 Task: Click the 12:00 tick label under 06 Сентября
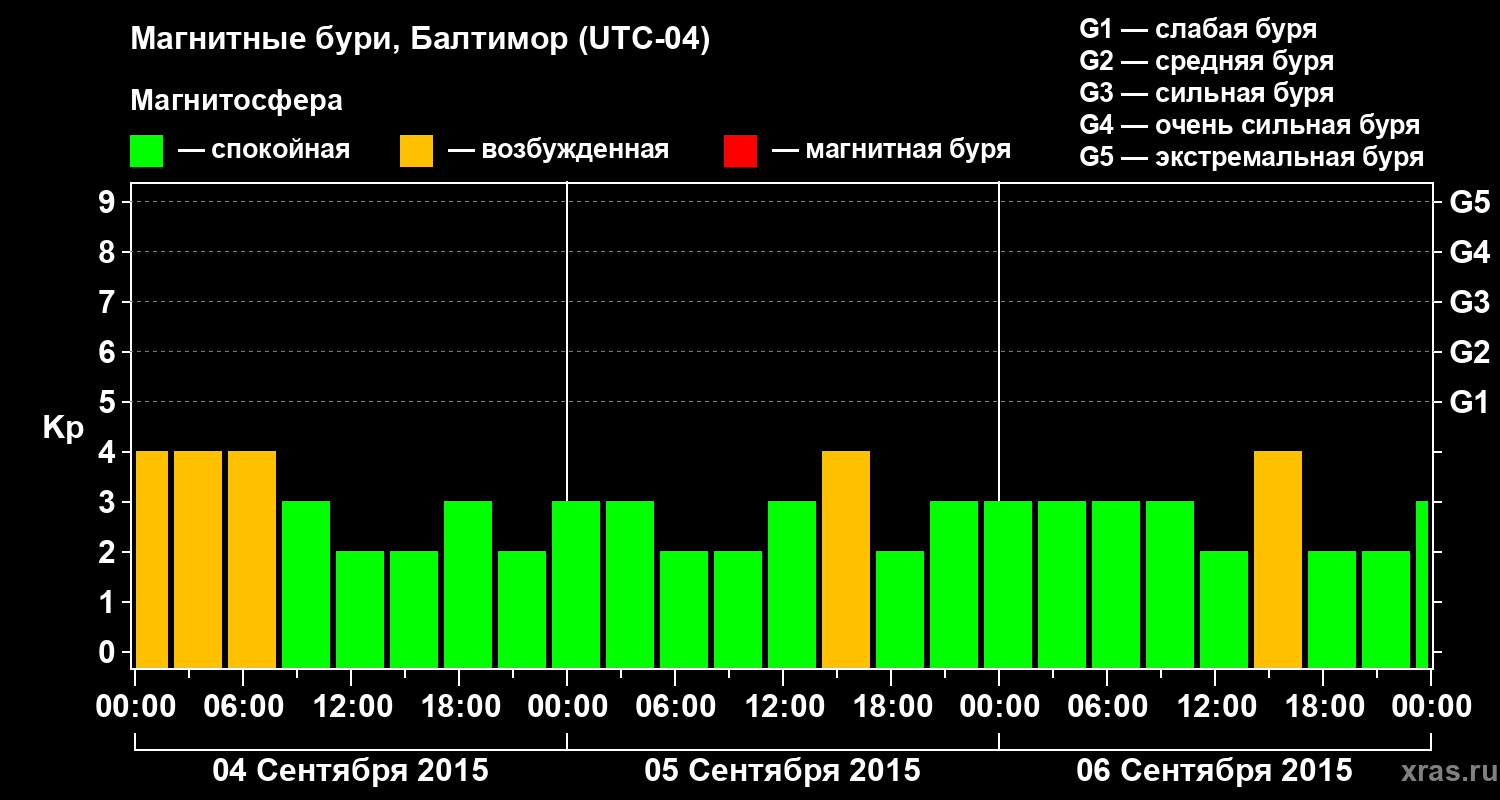coord(1215,707)
